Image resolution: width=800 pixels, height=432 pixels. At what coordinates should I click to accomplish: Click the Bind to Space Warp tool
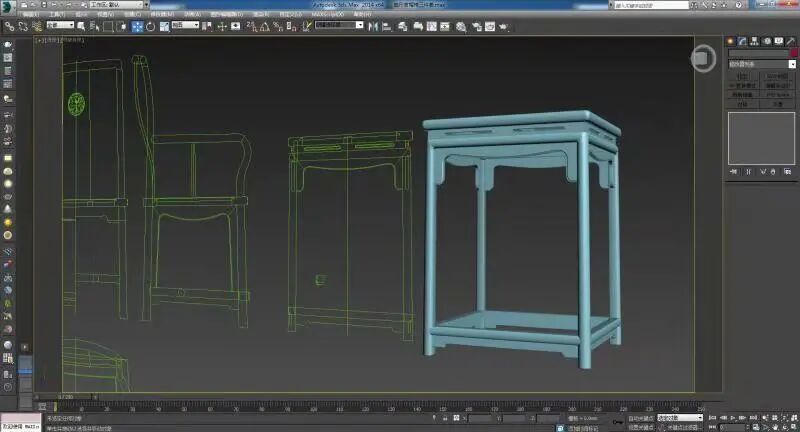pos(37,26)
